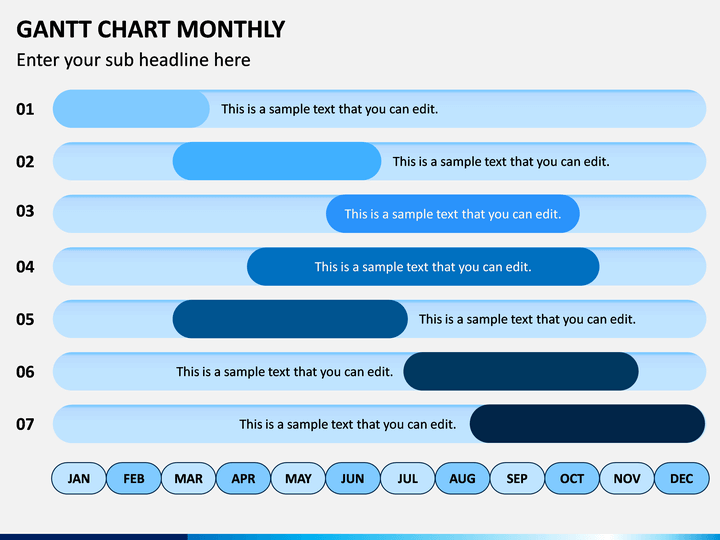
Task: Select the darkest bar in row 07
Action: pos(587,424)
